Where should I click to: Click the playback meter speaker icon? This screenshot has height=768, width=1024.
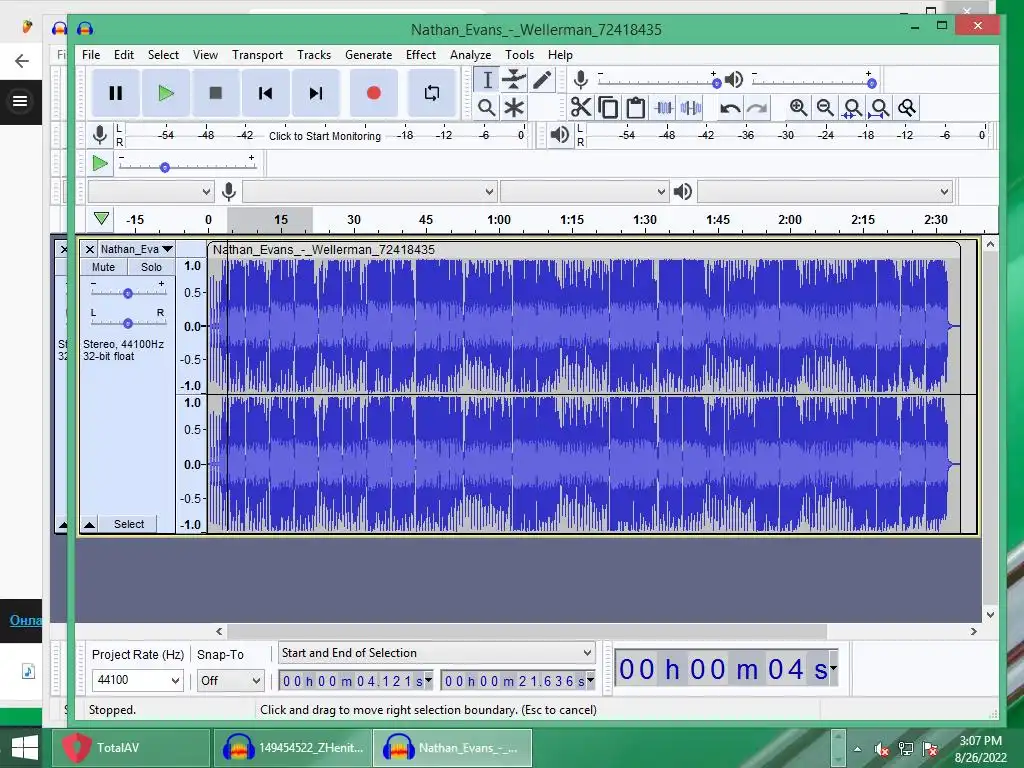(560, 135)
